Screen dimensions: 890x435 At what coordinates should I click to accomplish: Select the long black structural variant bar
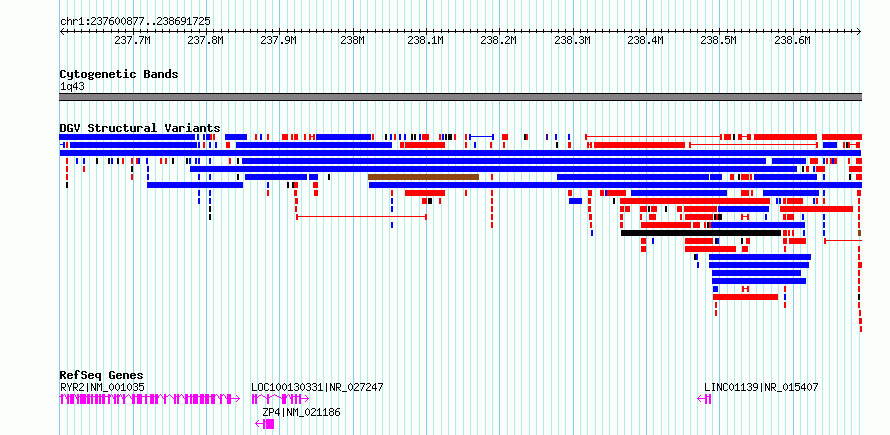tap(701, 233)
